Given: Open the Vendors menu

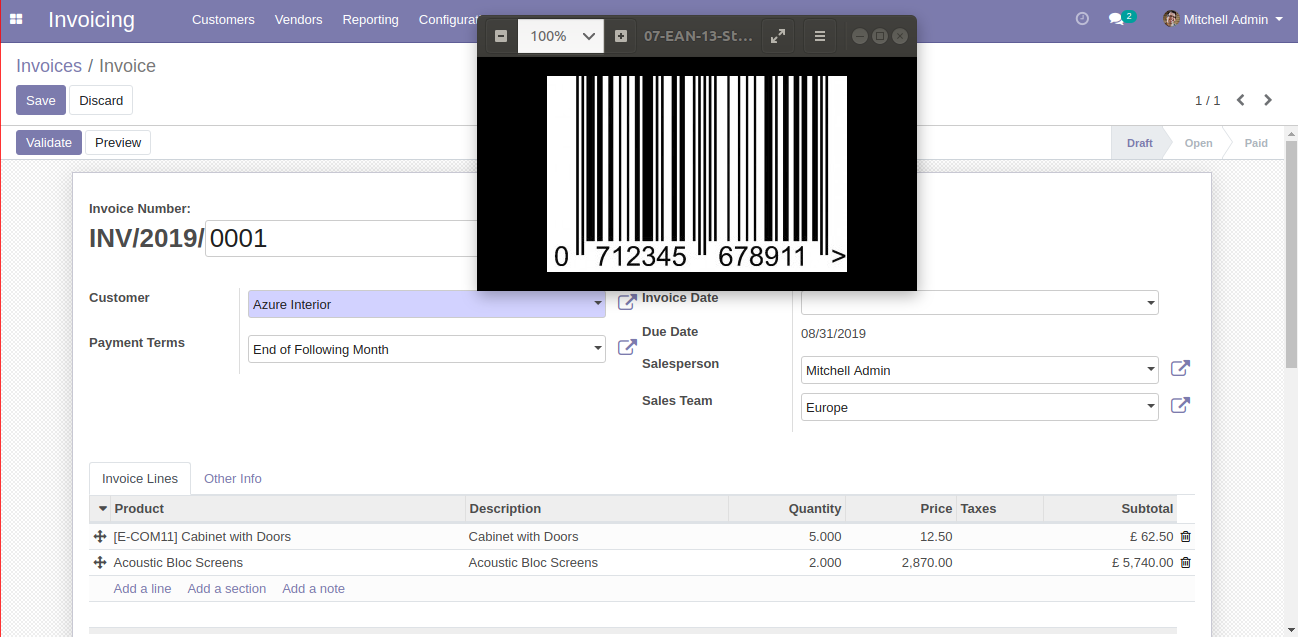Looking at the screenshot, I should pos(299,19).
